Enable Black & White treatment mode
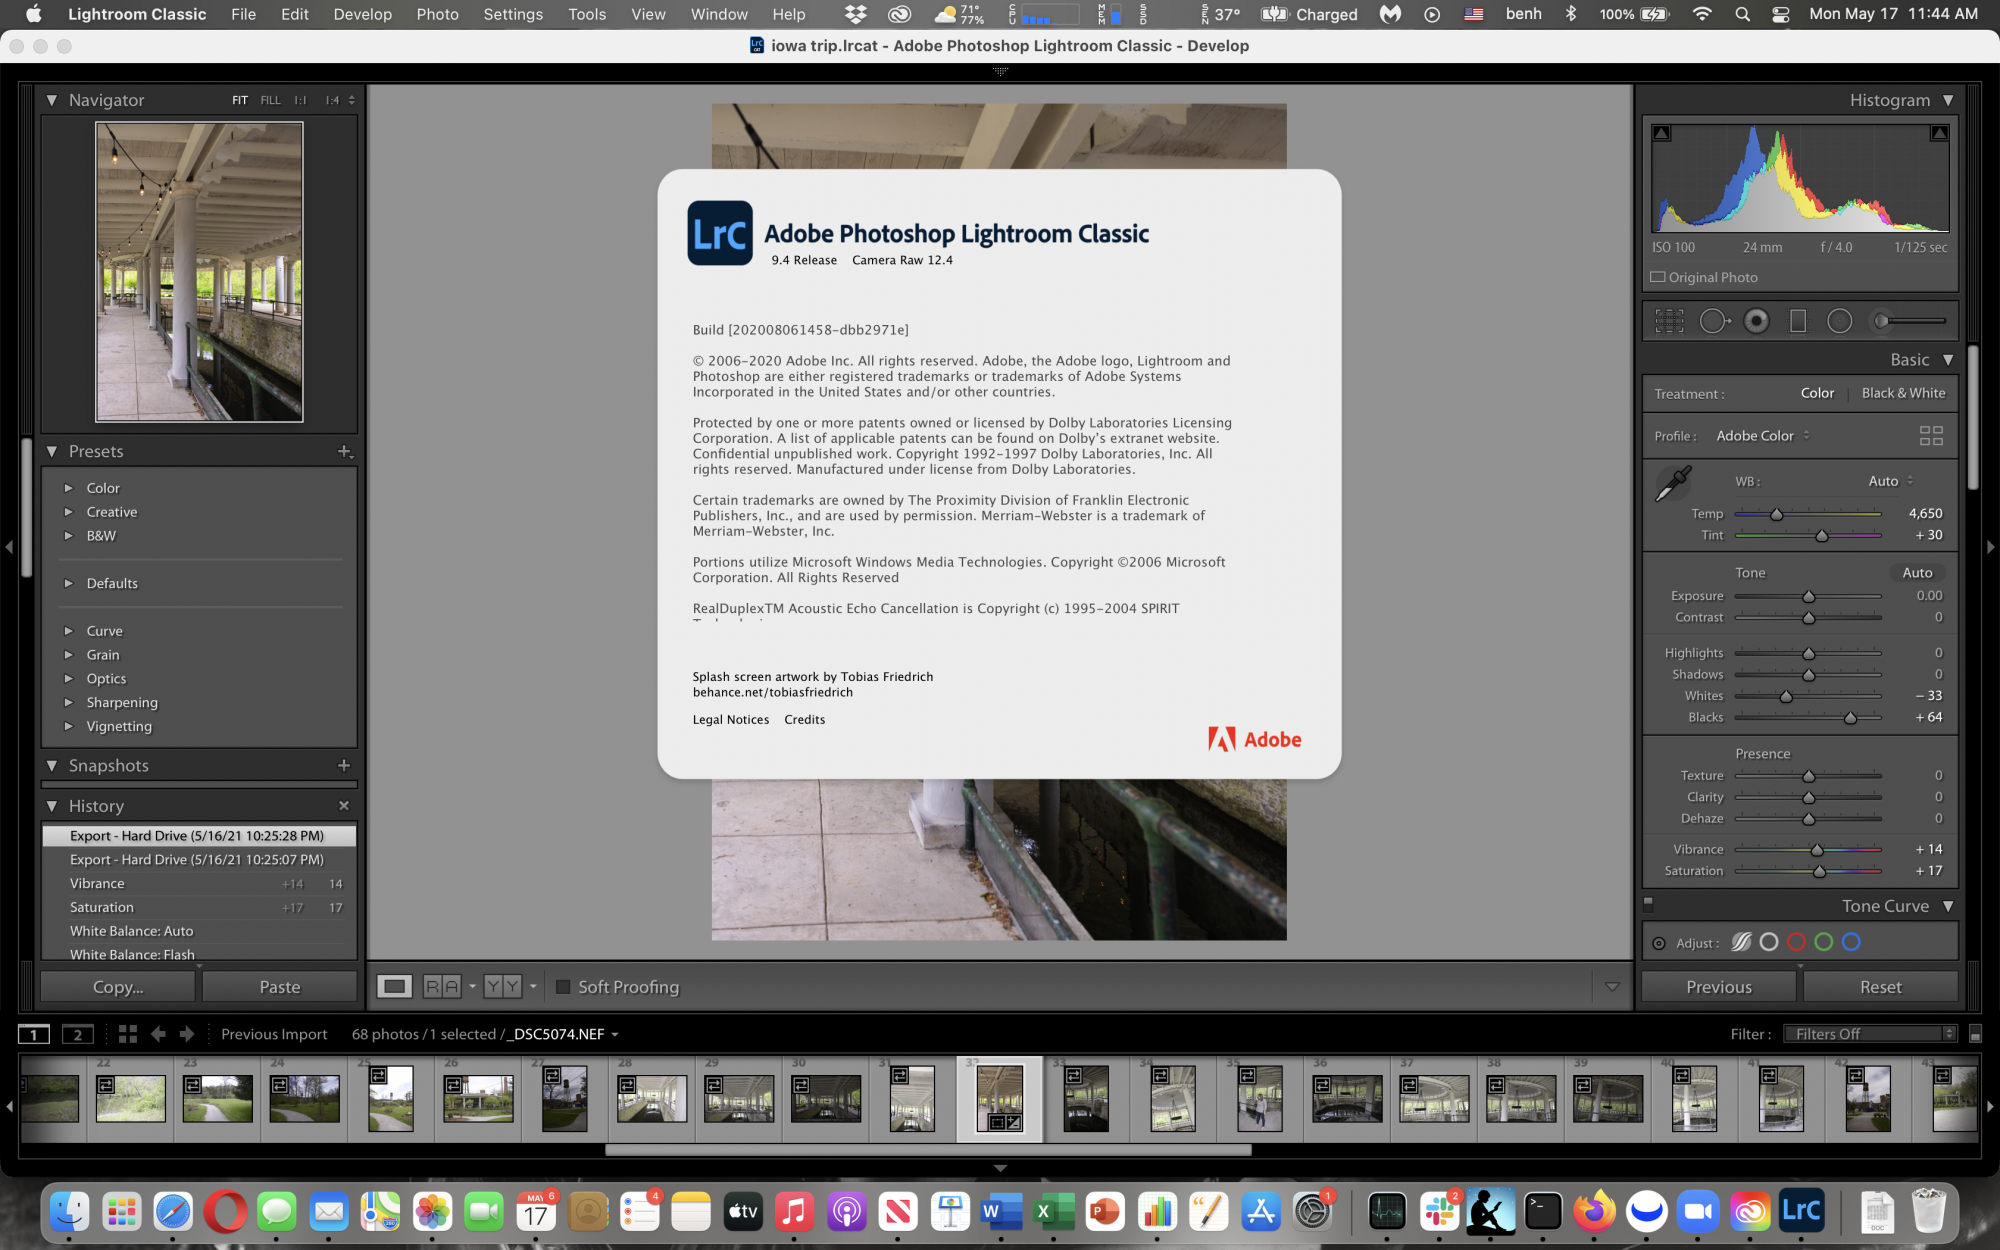The width and height of the screenshot is (2000, 1250). (1902, 393)
